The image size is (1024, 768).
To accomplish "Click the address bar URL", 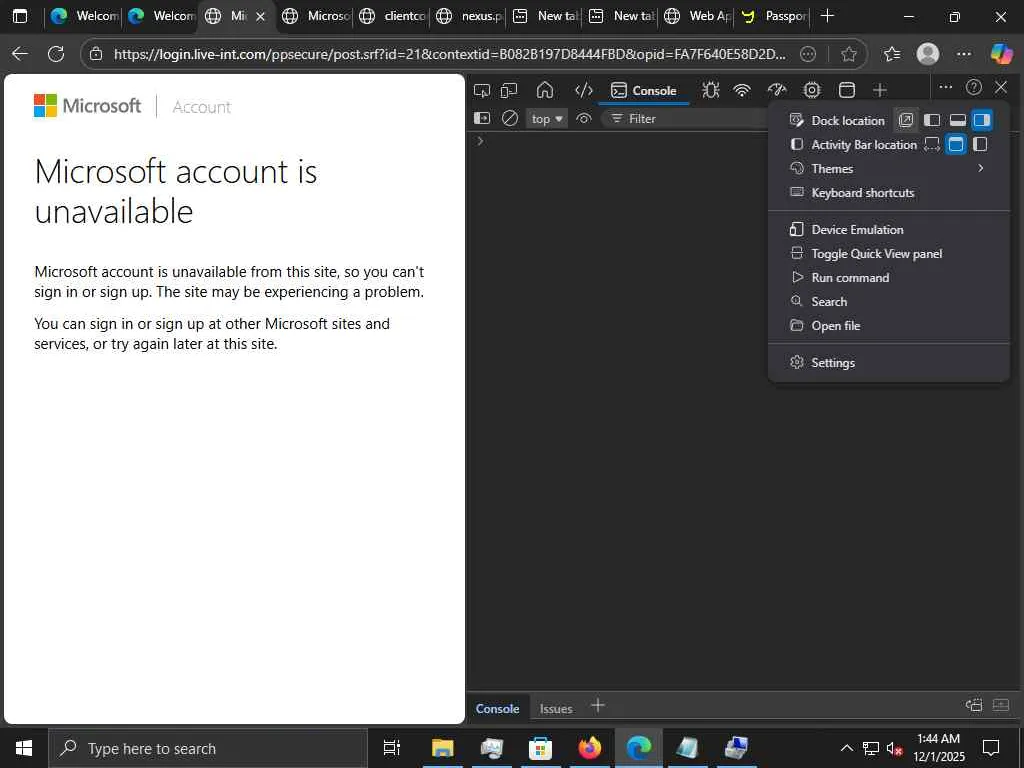I will pyautogui.click(x=450, y=54).
